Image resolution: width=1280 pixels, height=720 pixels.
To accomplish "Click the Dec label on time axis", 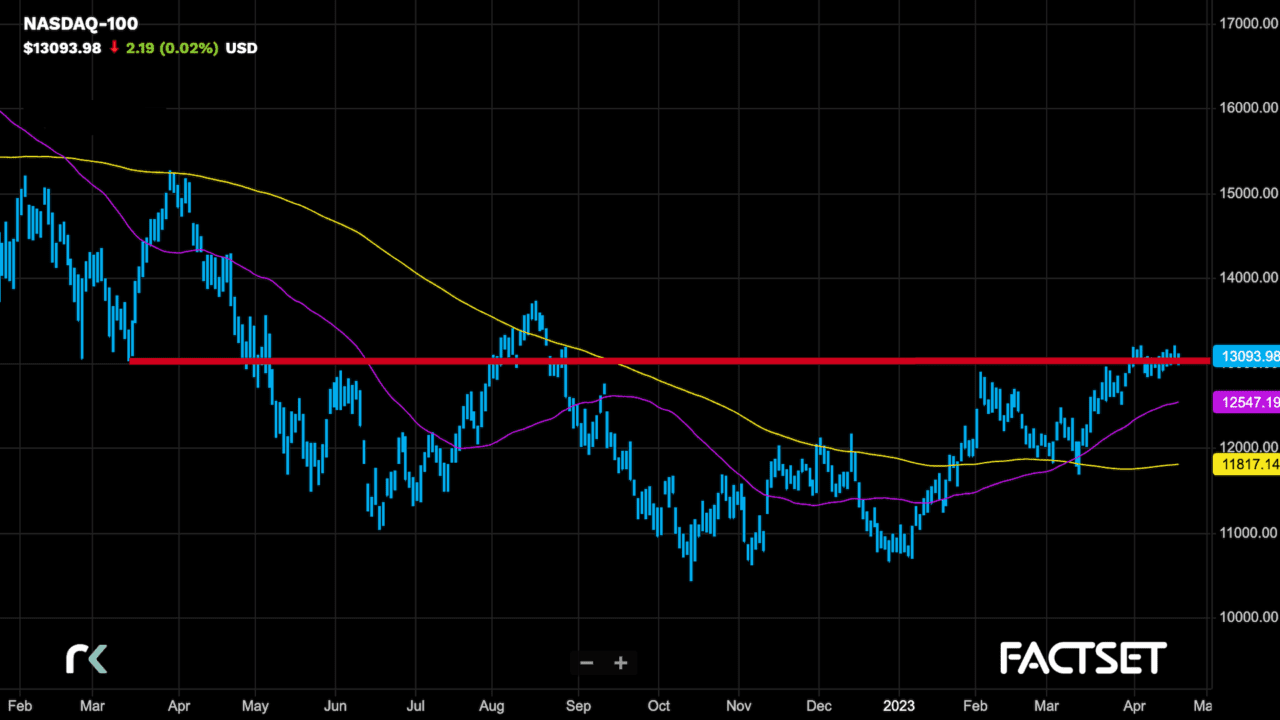I will tap(818, 703).
